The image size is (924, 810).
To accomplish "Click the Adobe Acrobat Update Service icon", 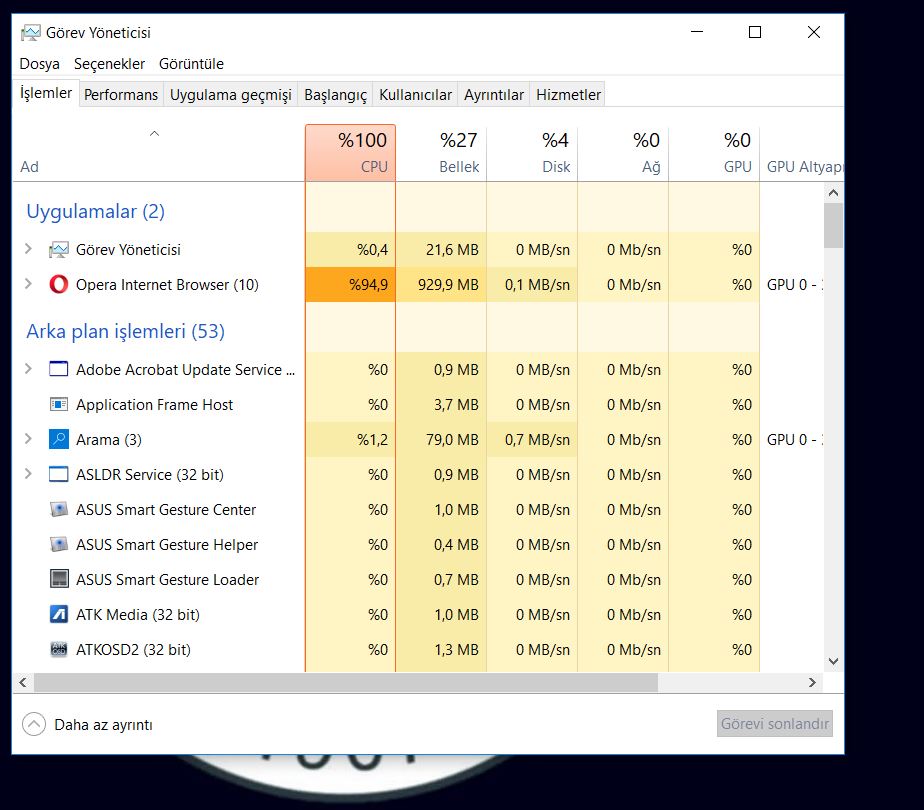I will point(58,369).
